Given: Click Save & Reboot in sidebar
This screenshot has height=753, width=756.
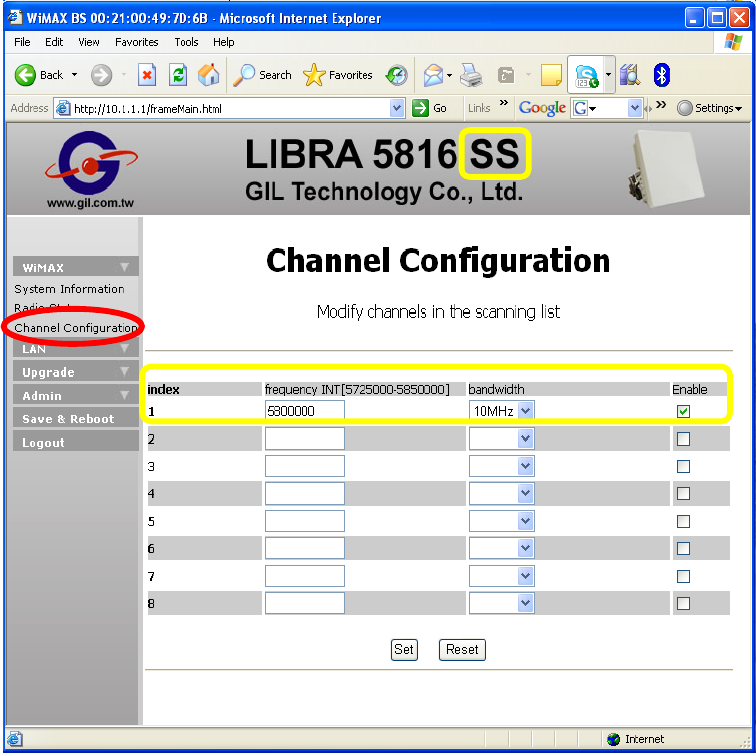Looking at the screenshot, I should pyautogui.click(x=76, y=418).
